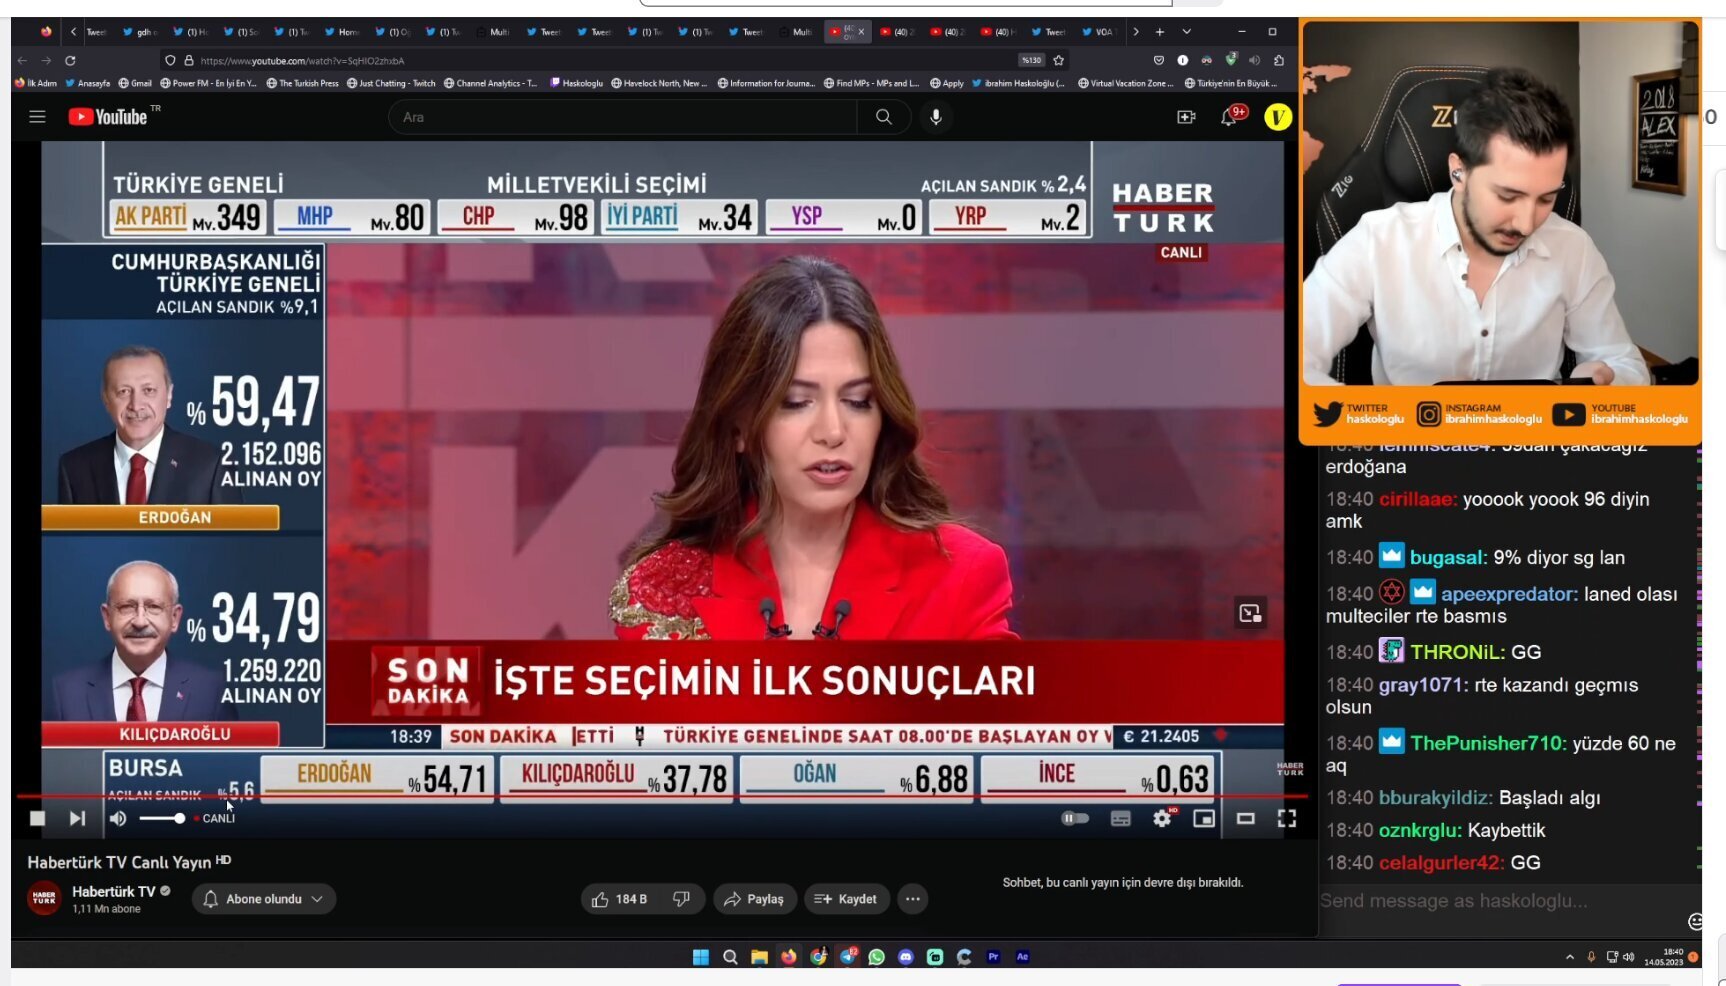
Task: Open a new browser tab
Action: (x=1160, y=32)
